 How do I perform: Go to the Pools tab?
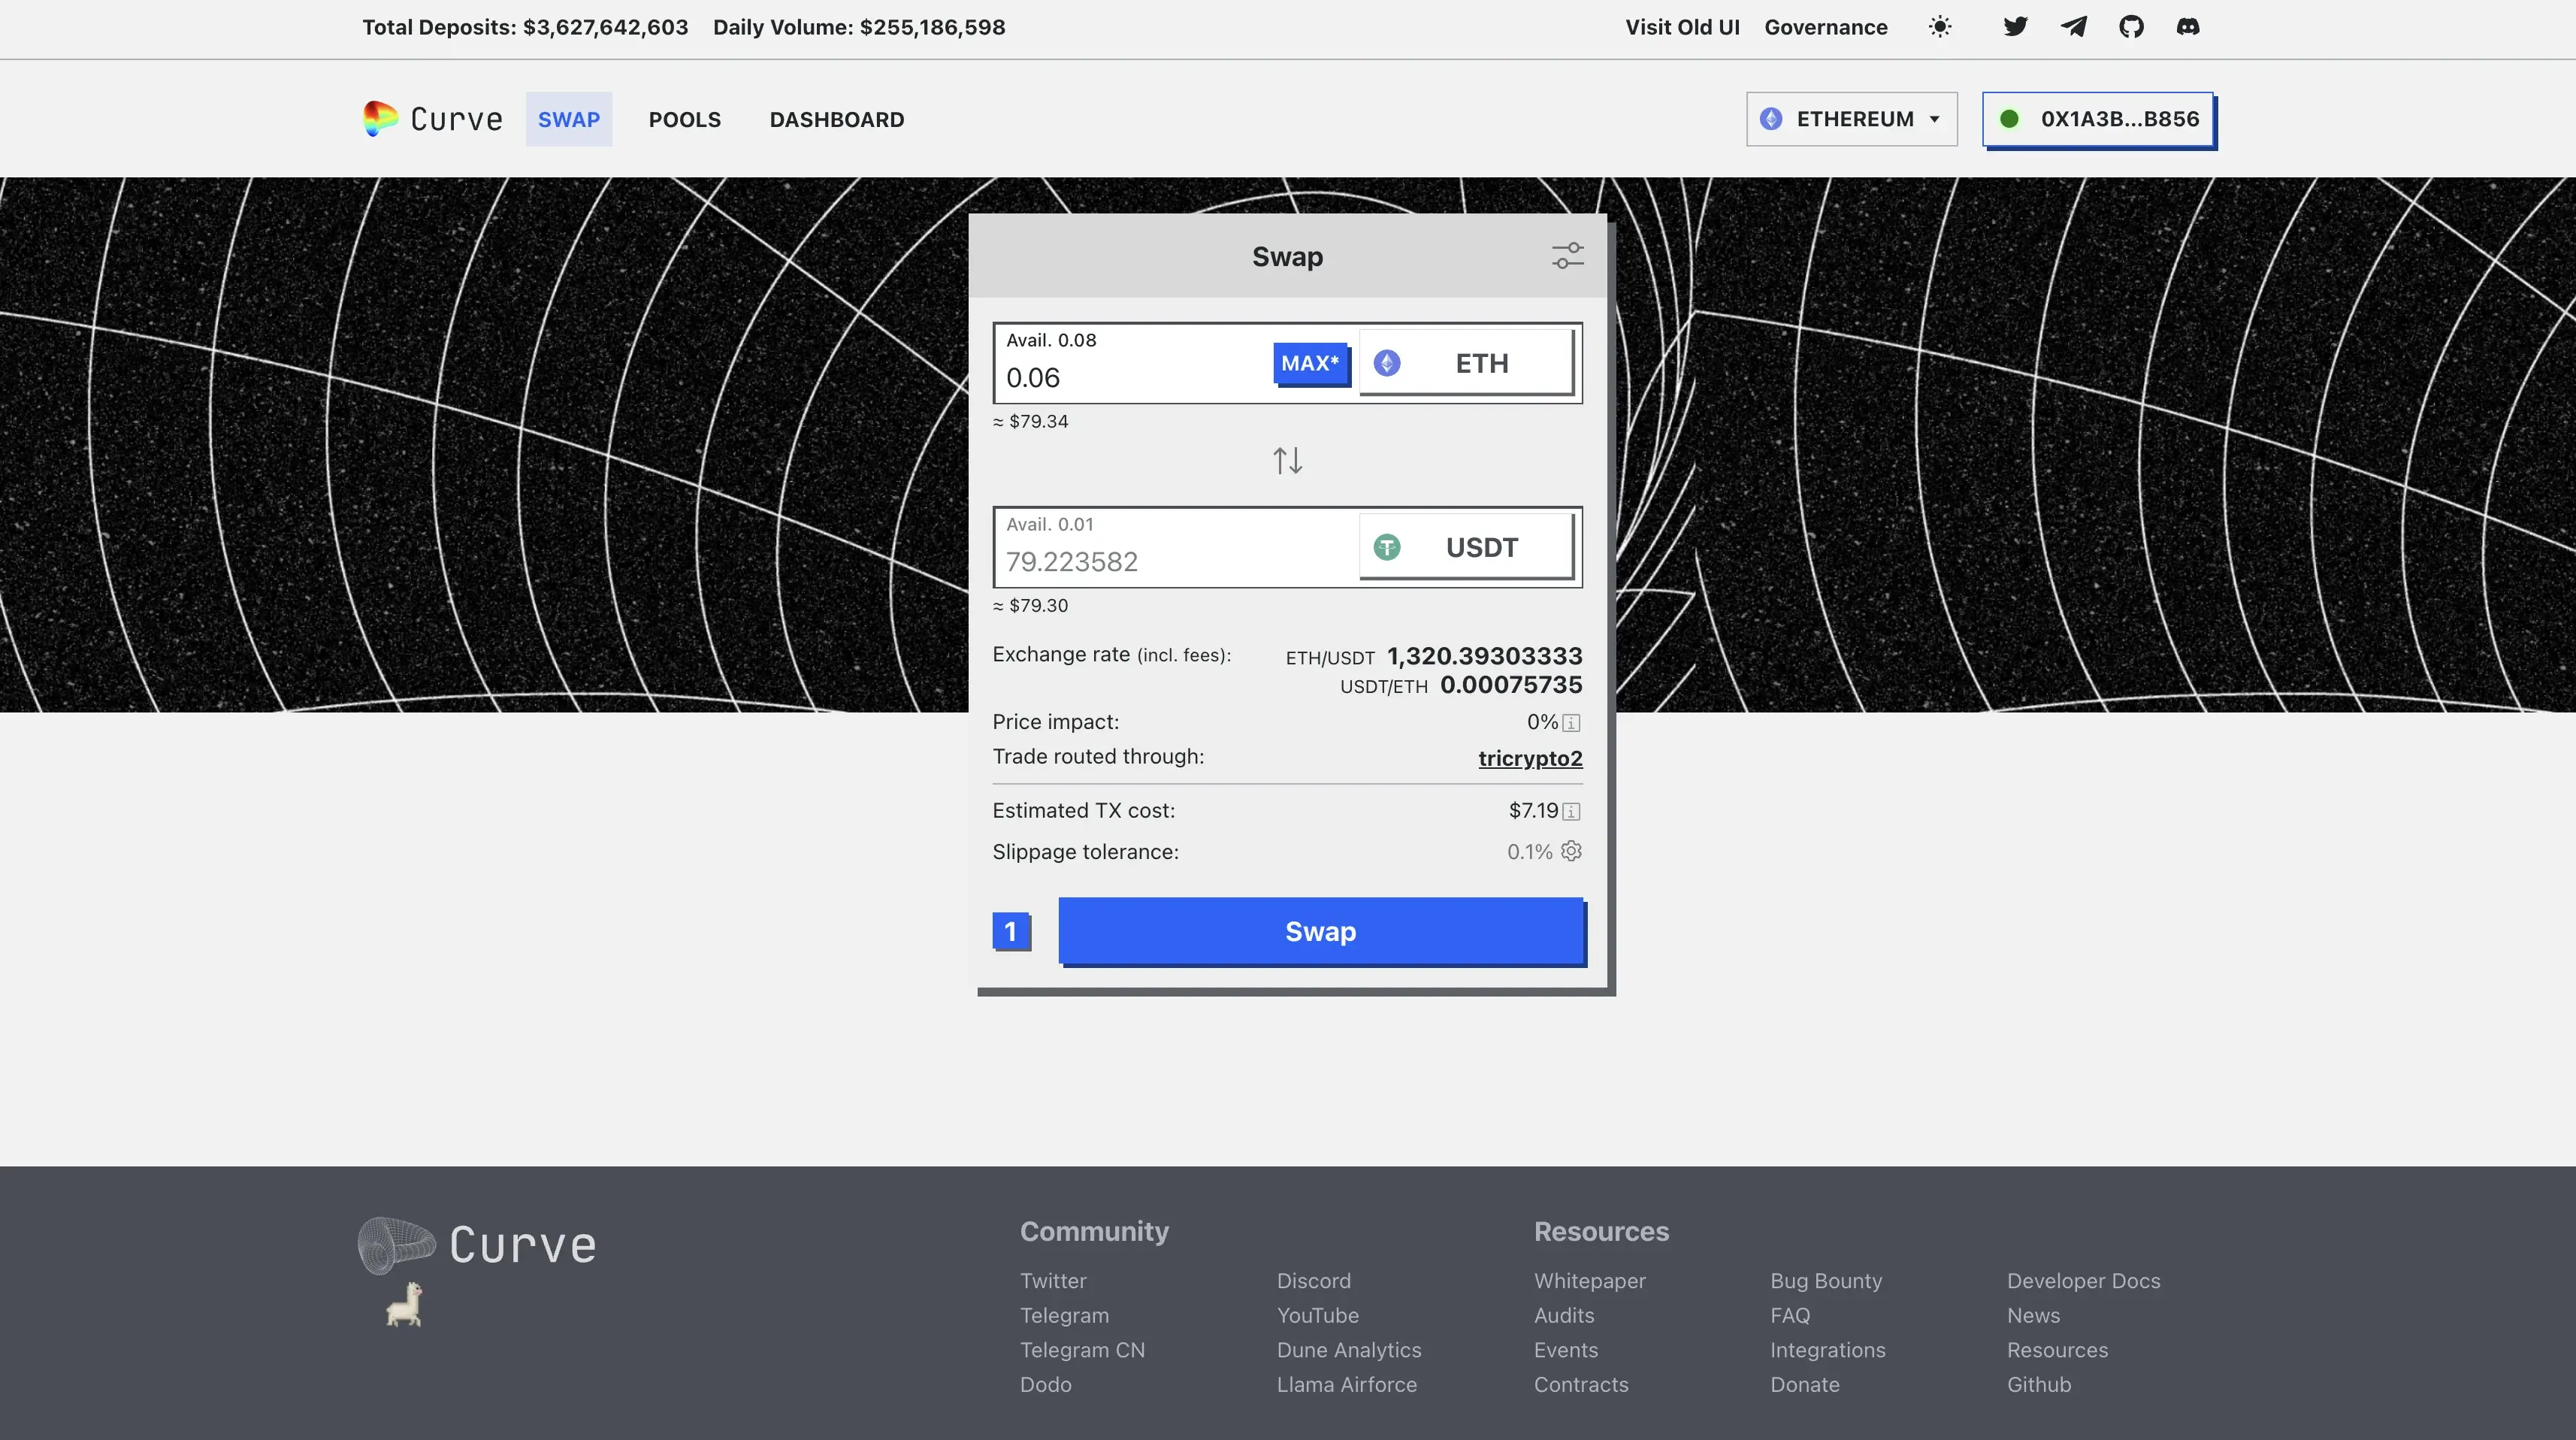click(684, 120)
